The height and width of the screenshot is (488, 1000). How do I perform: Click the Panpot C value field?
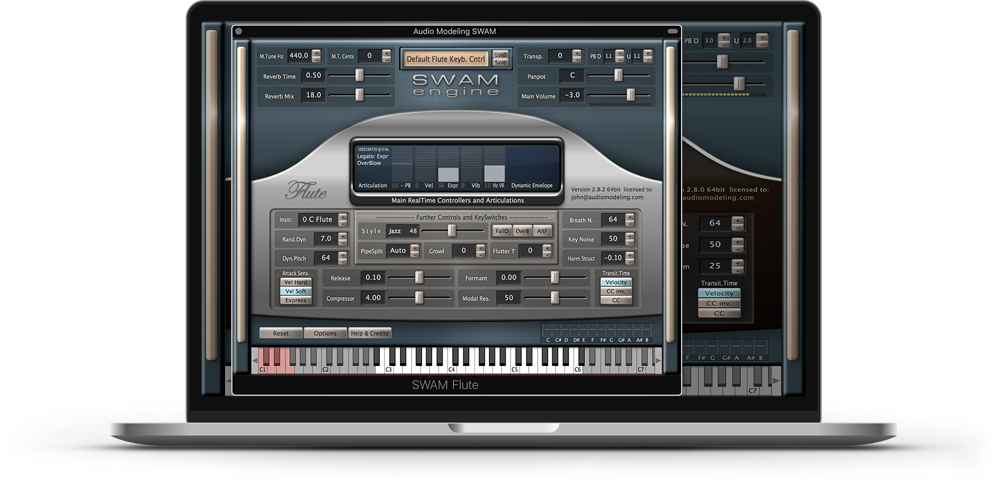pyautogui.click(x=572, y=75)
